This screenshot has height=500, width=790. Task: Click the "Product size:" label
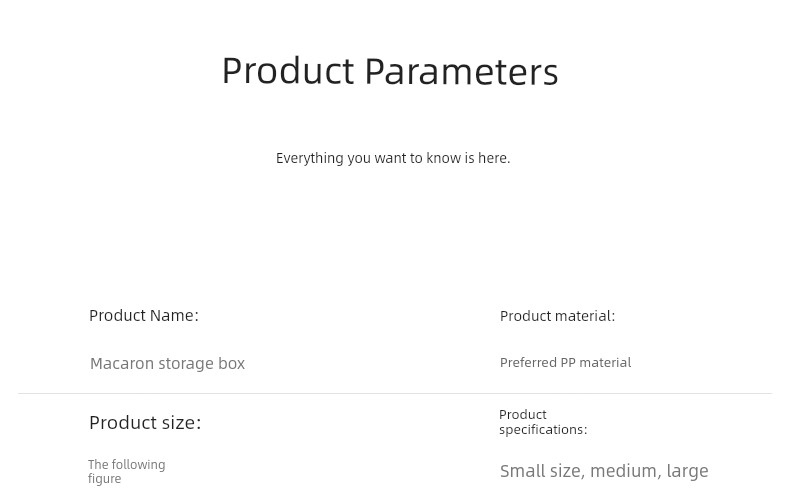pyautogui.click(x=145, y=422)
